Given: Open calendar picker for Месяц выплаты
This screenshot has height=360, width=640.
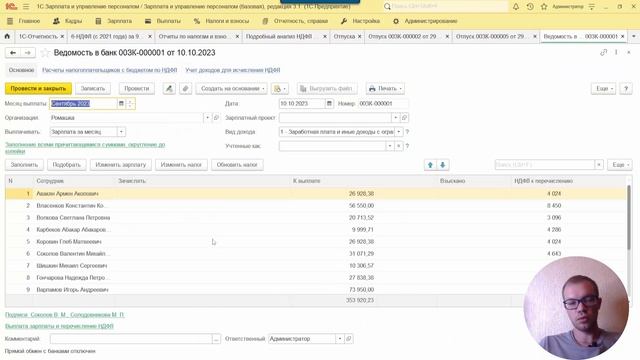Looking at the screenshot, I should [x=121, y=104].
